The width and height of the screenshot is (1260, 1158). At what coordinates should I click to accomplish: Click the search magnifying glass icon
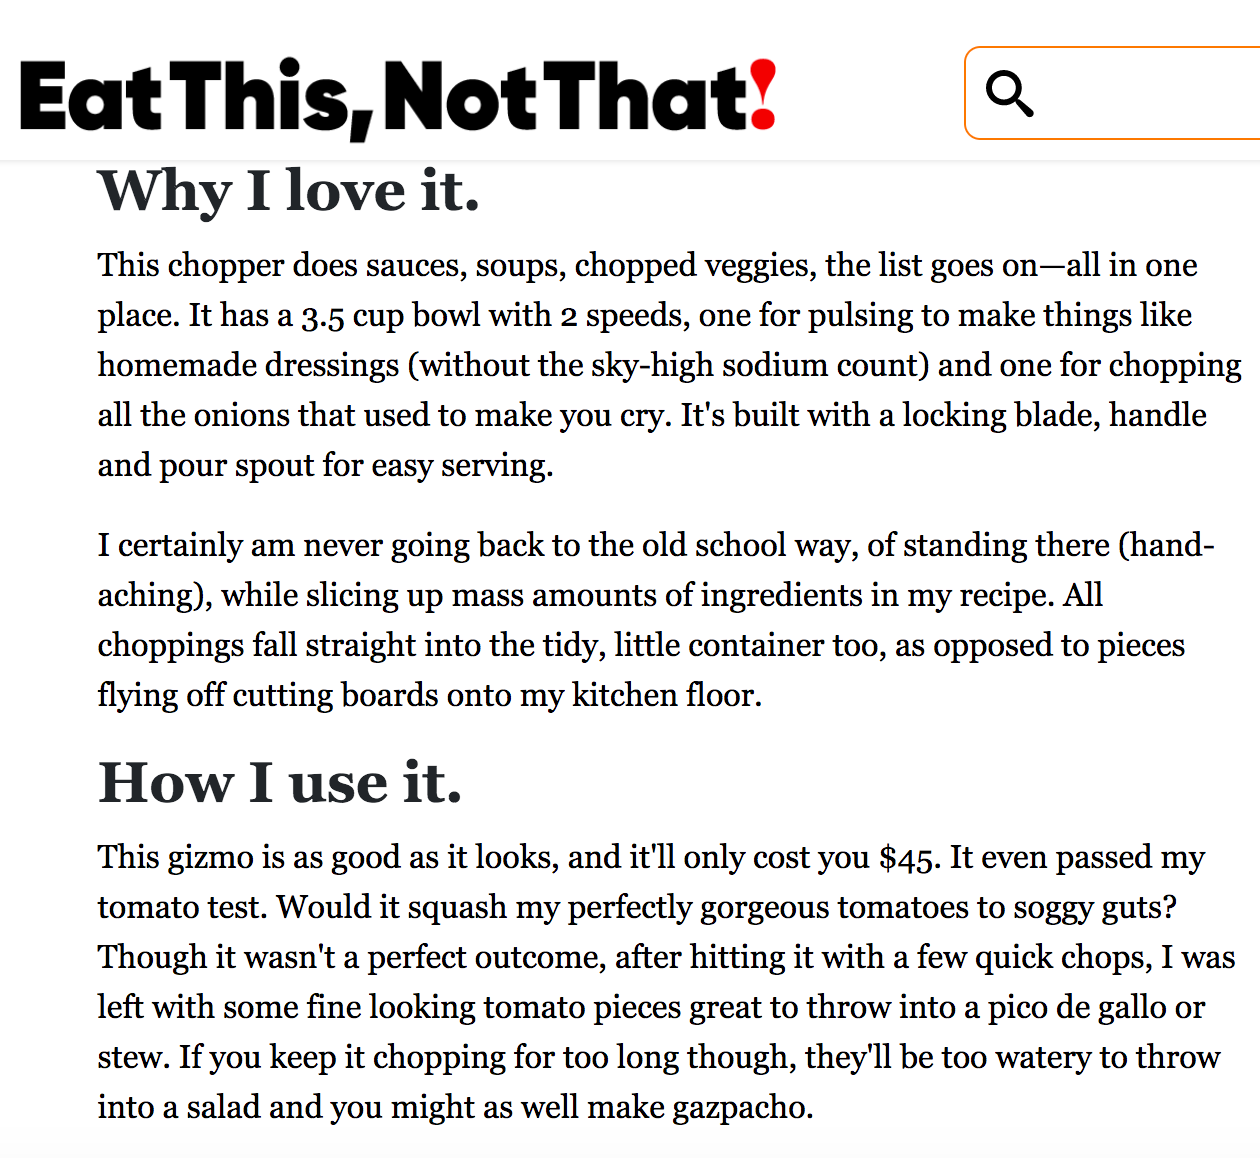(x=1009, y=94)
